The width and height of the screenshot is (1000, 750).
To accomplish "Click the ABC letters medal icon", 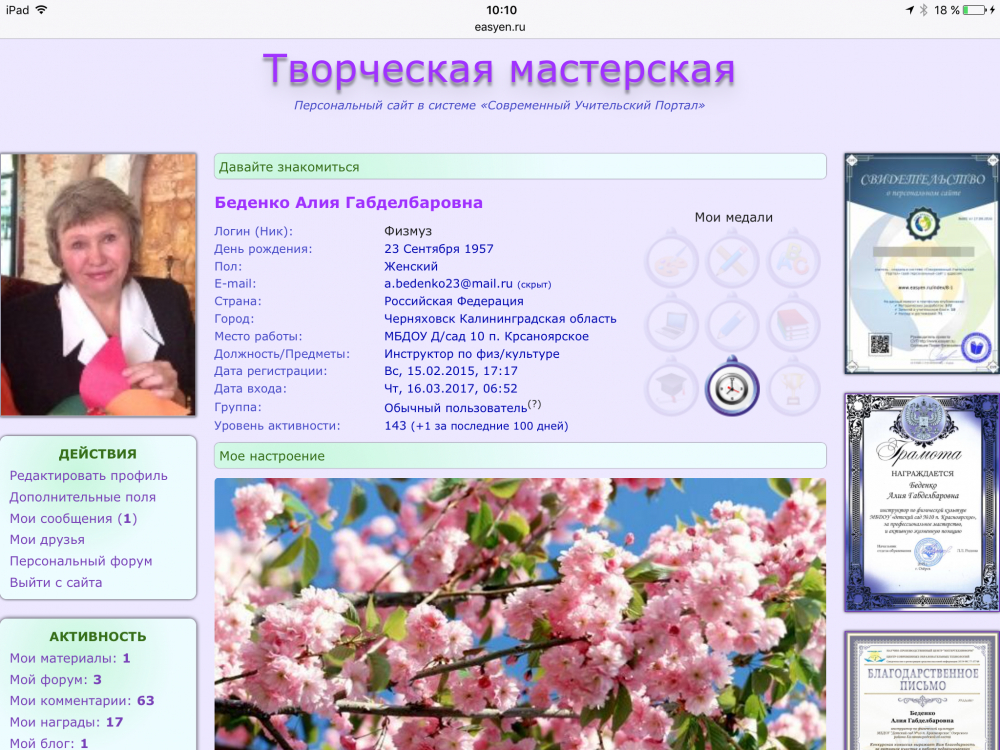I will [793, 260].
